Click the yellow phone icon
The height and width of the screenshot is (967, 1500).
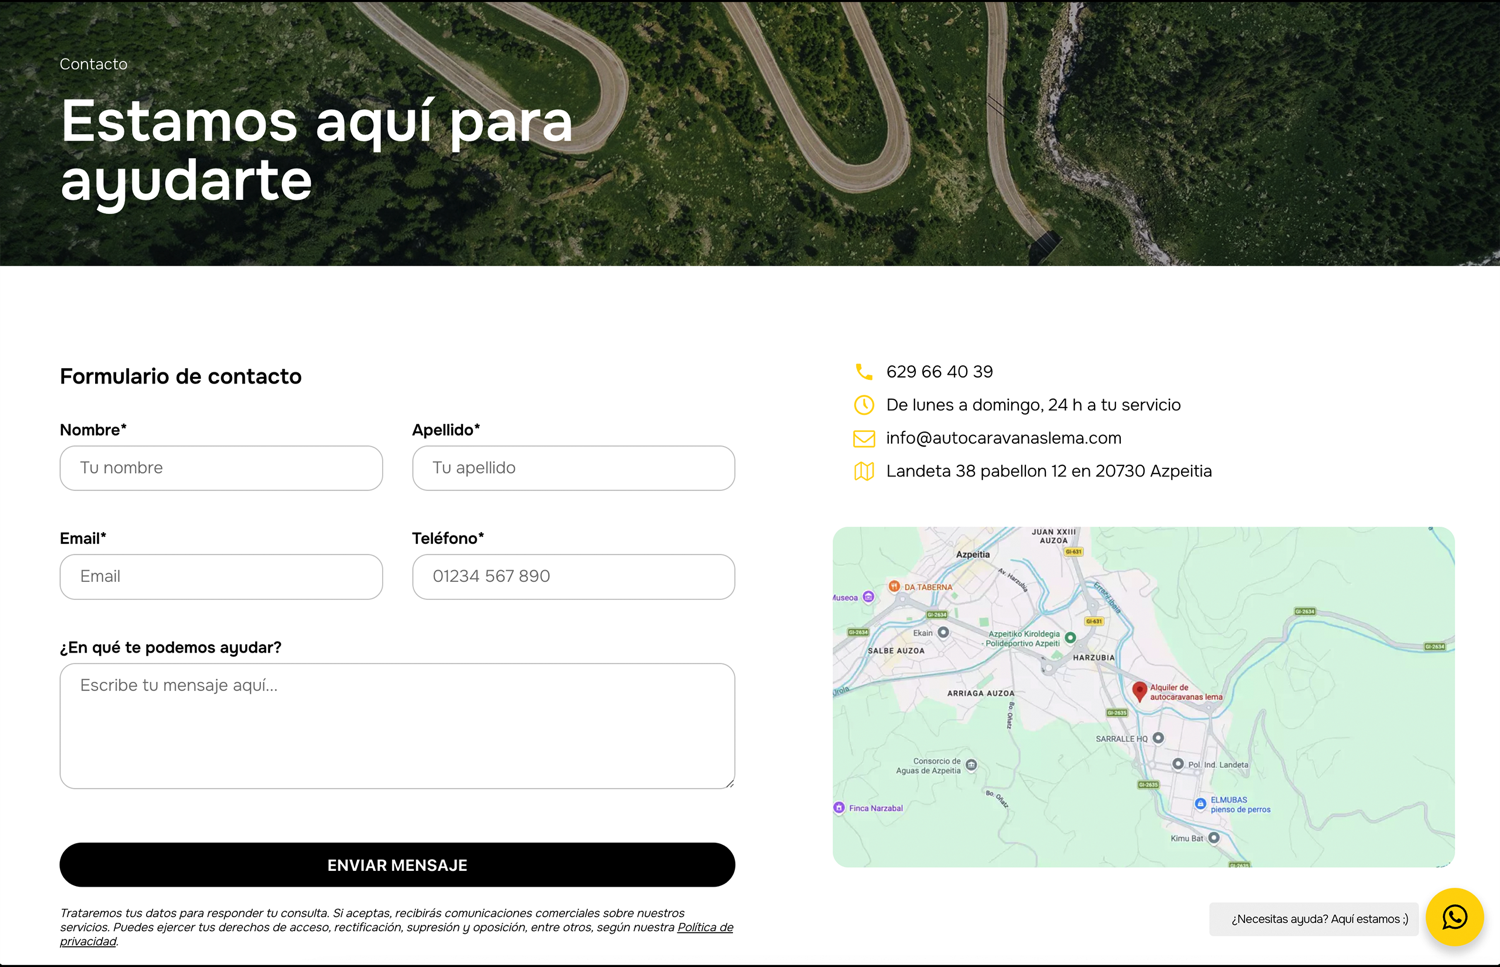864,372
